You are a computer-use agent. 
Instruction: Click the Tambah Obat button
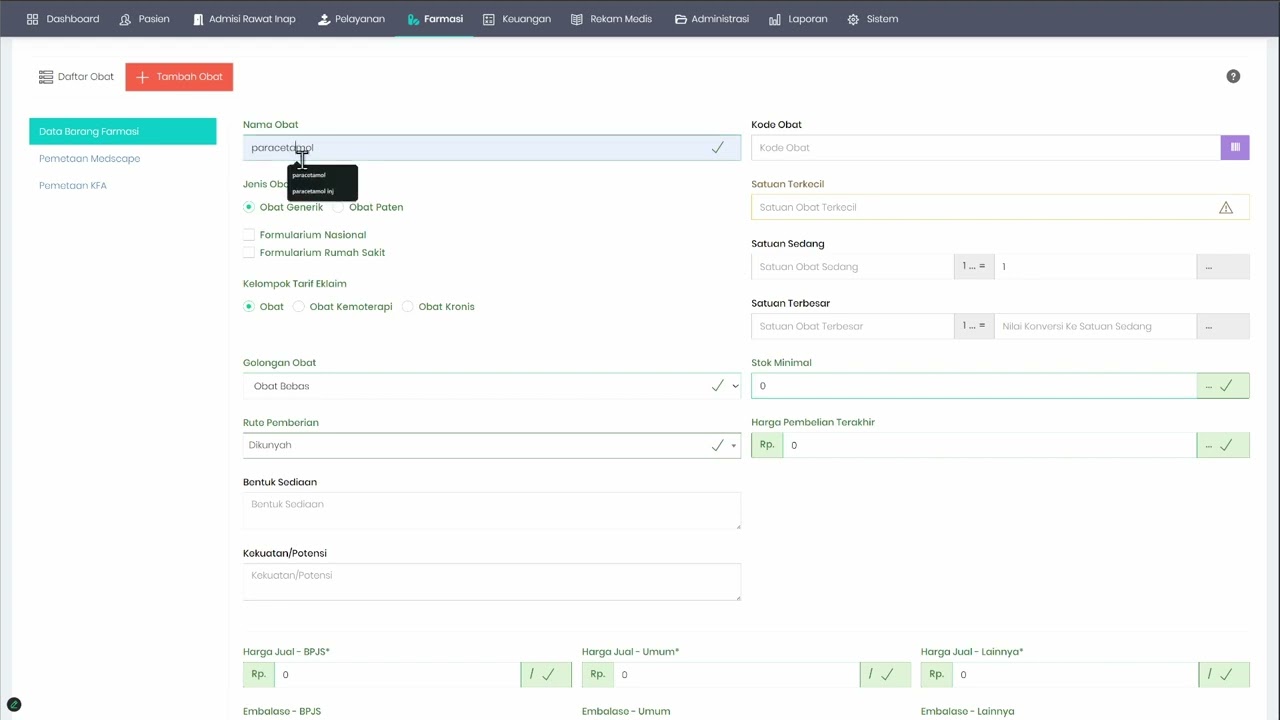point(179,77)
